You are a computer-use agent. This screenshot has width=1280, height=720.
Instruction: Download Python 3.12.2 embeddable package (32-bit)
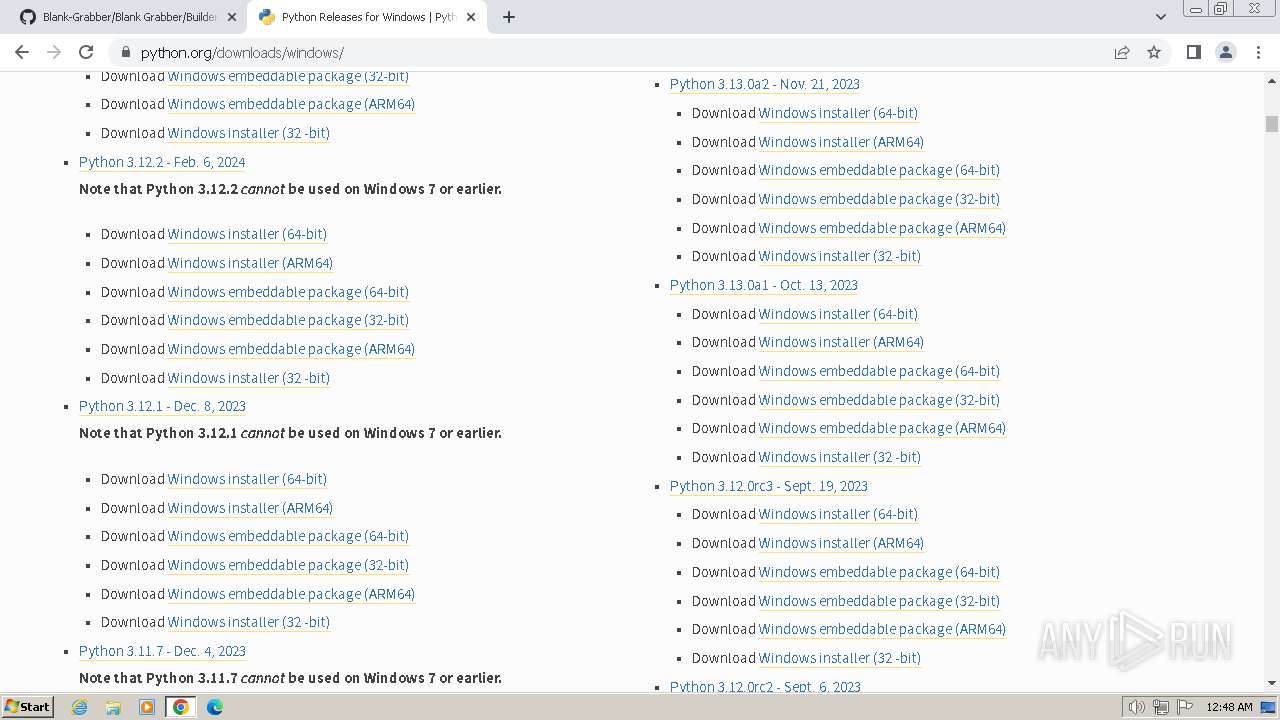tap(288, 320)
